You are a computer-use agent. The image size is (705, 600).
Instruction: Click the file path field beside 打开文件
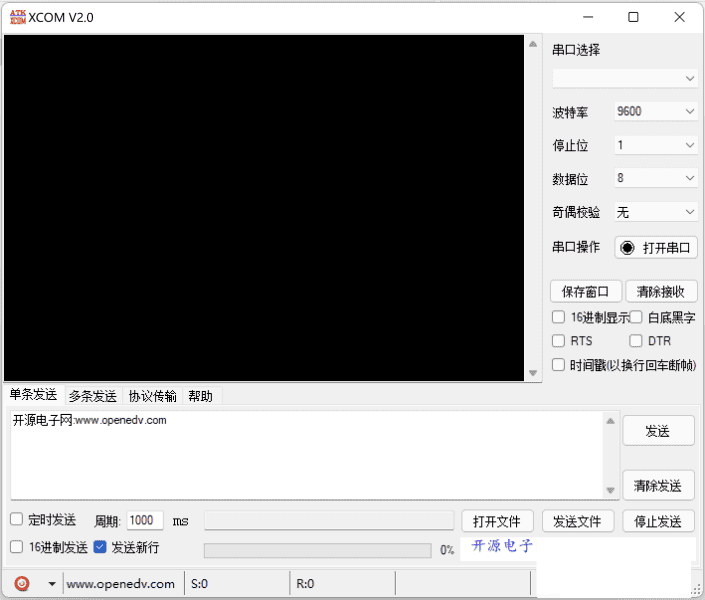[329, 521]
